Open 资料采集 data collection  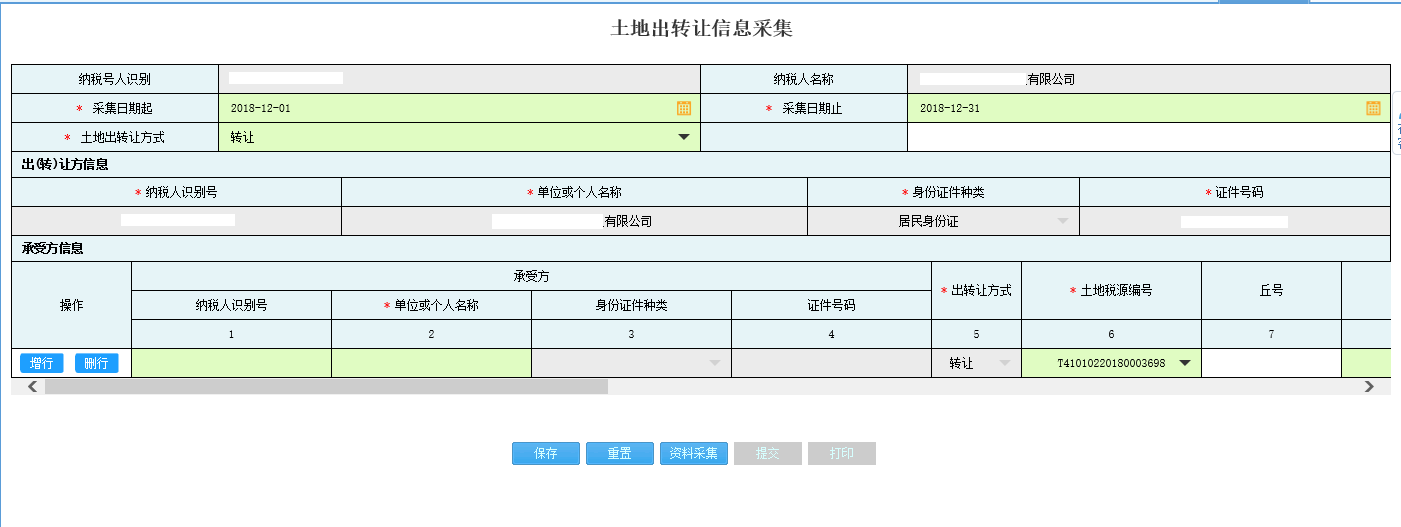pyautogui.click(x=693, y=453)
